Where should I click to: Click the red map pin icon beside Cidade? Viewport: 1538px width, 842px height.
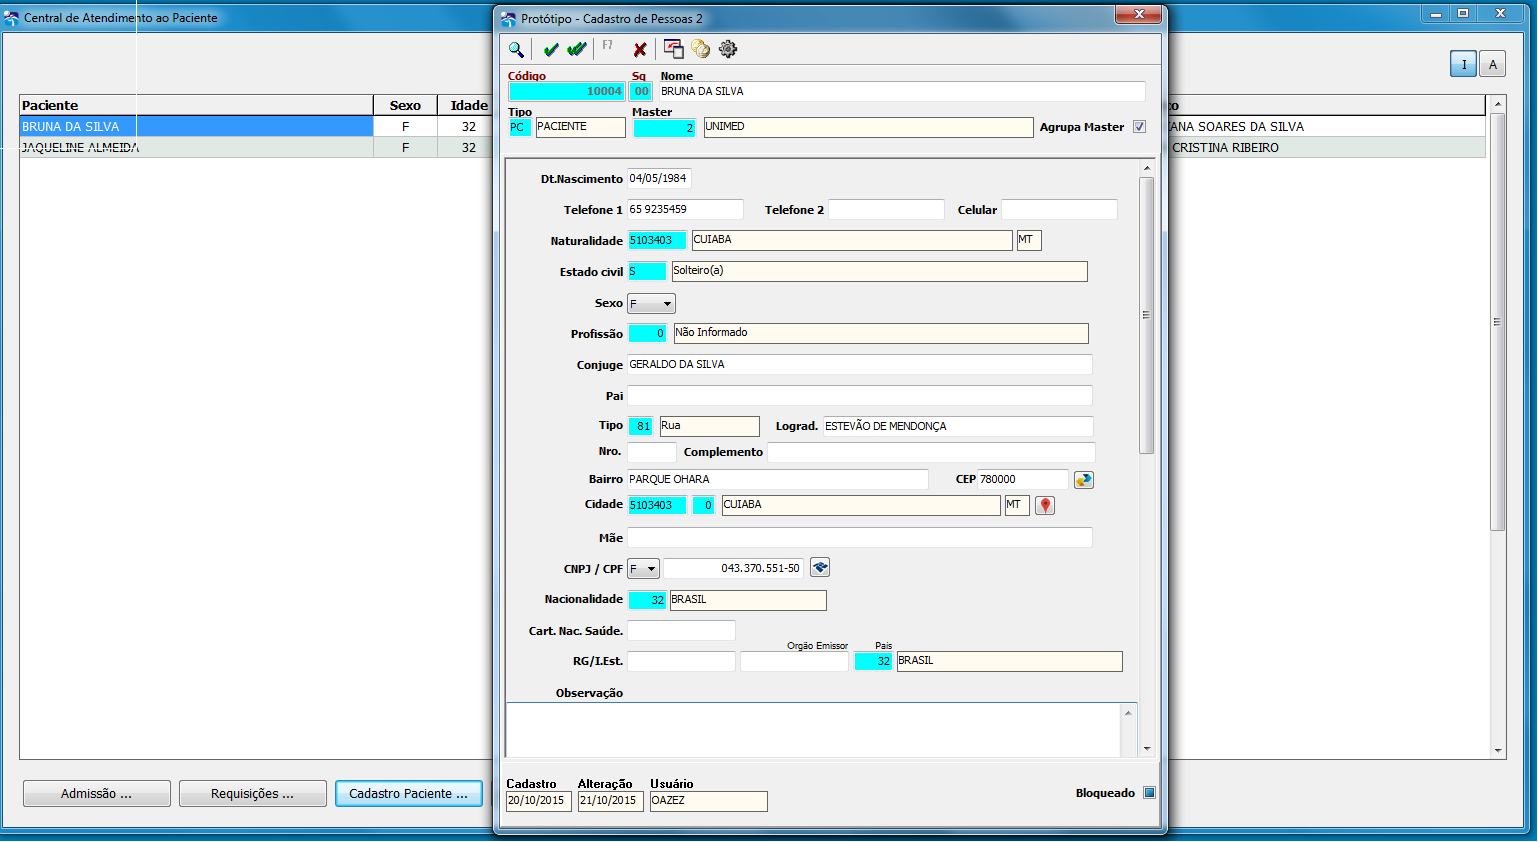1045,506
